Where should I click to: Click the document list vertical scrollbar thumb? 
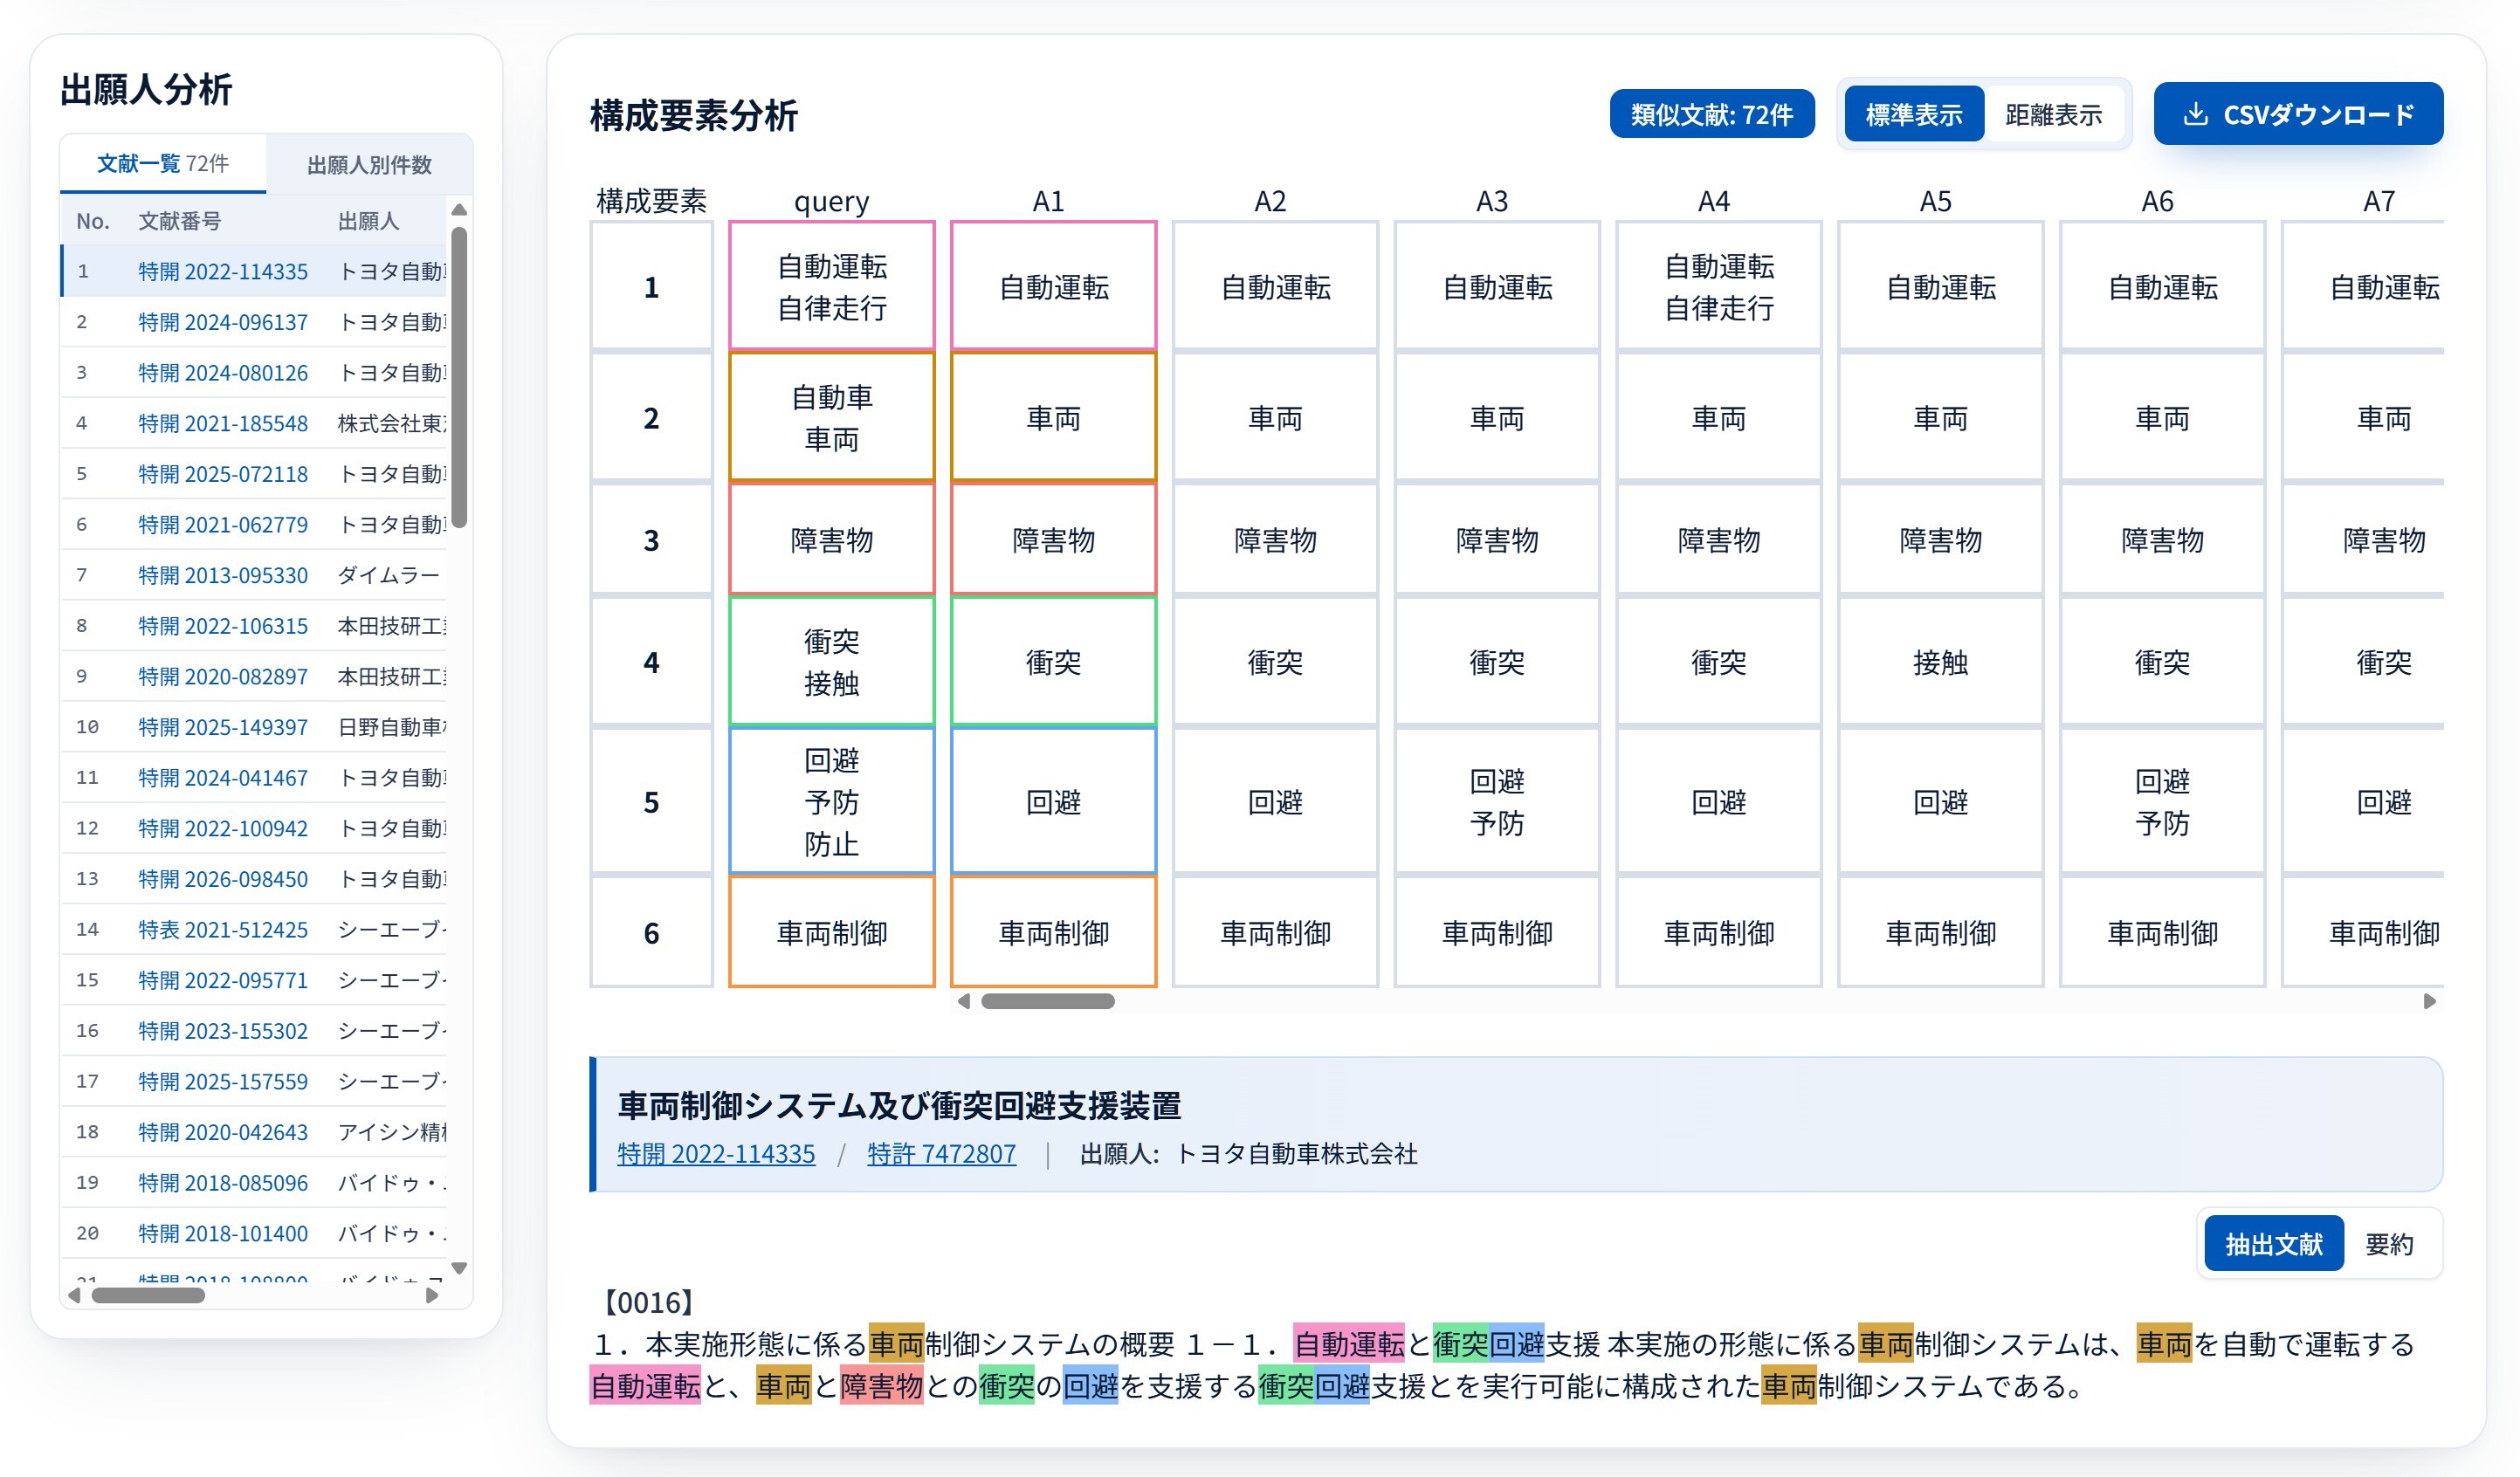(x=459, y=376)
